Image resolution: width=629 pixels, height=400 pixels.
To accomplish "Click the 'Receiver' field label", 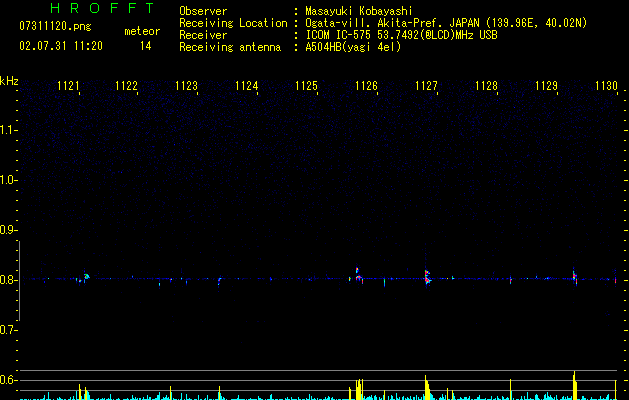I will pos(203,35).
